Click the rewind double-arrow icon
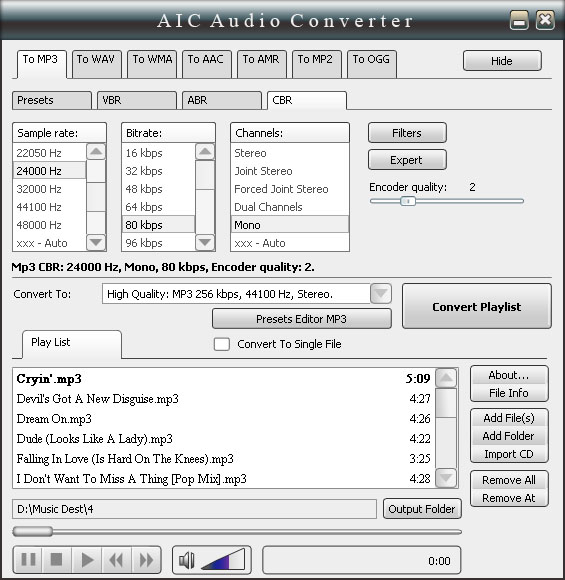Screen dimensions: 565x580 coord(117,559)
